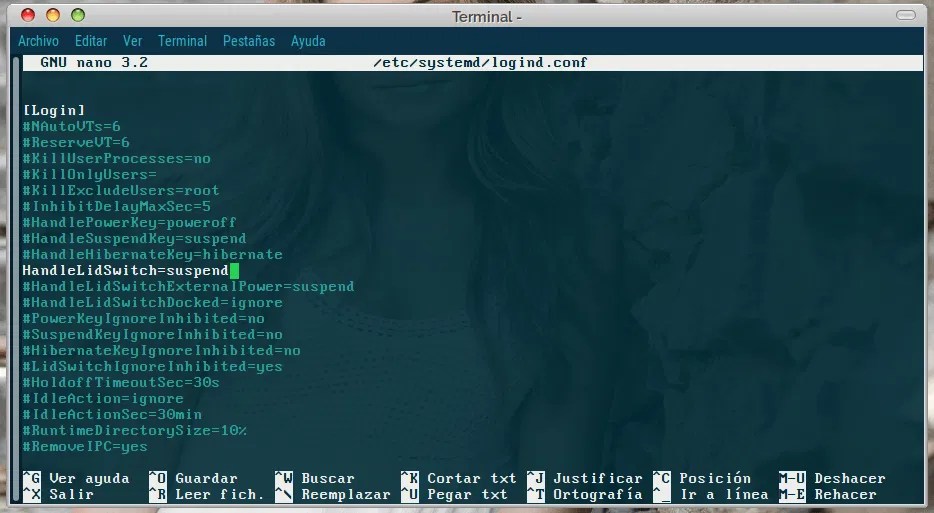Maximize Terminal with green button

click(x=78, y=15)
